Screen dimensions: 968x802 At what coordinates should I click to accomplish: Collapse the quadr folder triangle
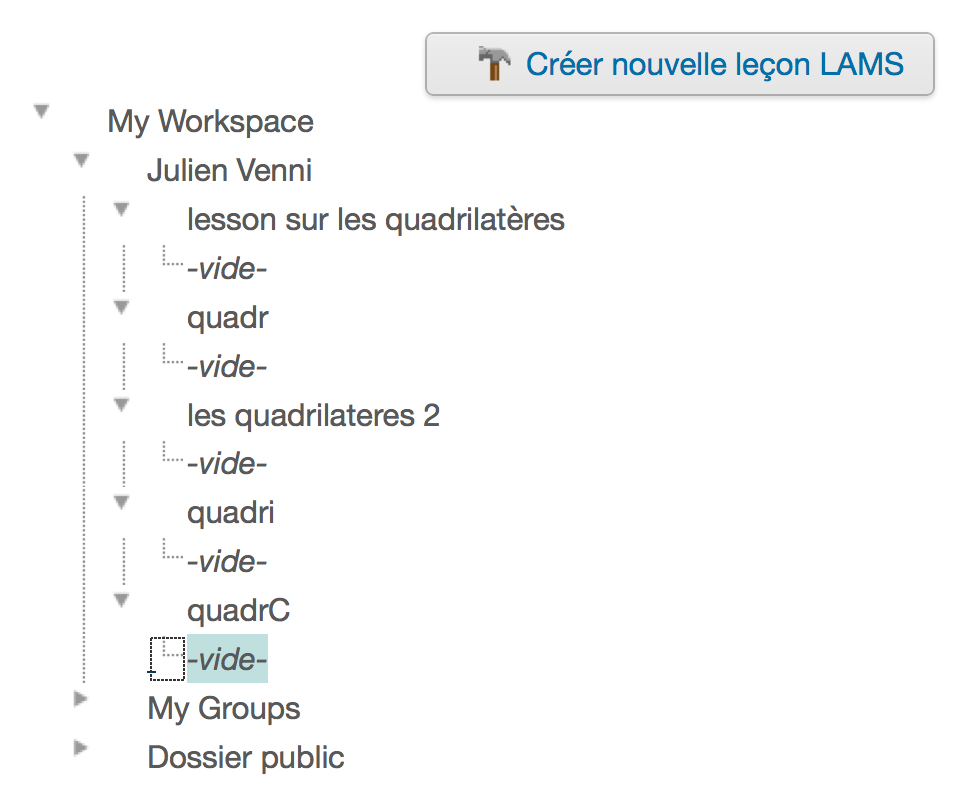click(x=122, y=307)
